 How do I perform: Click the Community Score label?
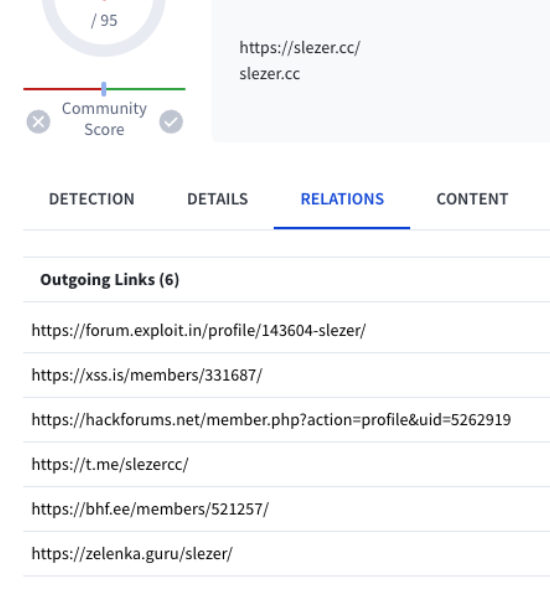point(104,119)
